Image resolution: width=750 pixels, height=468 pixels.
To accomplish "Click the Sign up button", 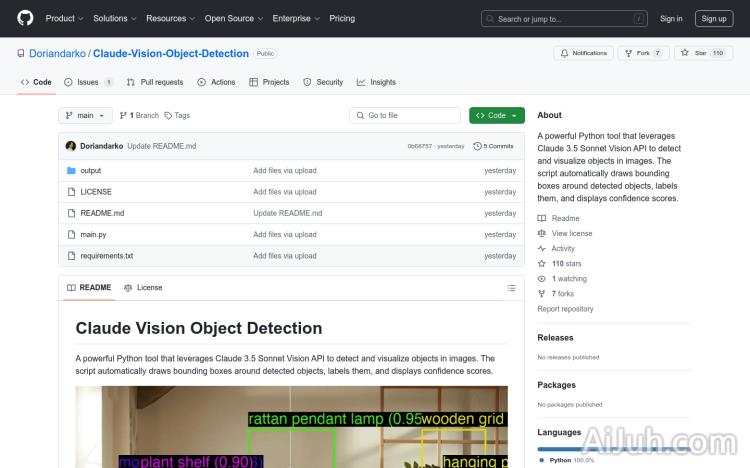I will 714,19.
